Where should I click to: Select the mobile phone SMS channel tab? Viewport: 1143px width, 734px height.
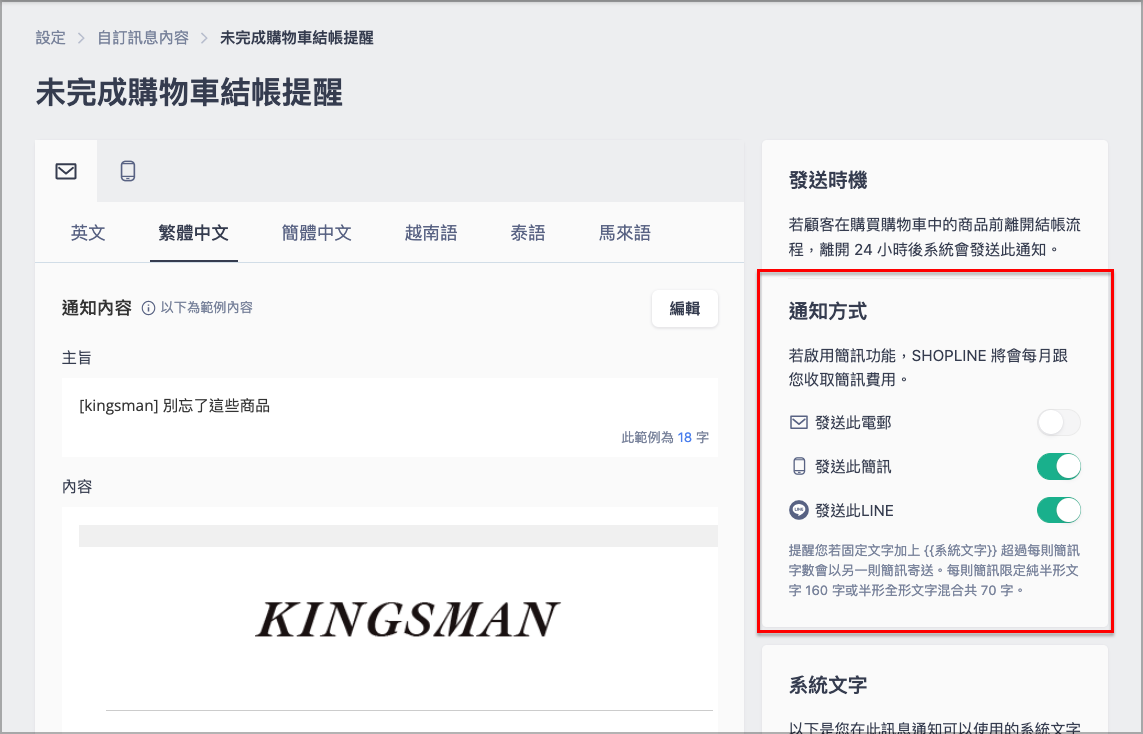pos(128,171)
